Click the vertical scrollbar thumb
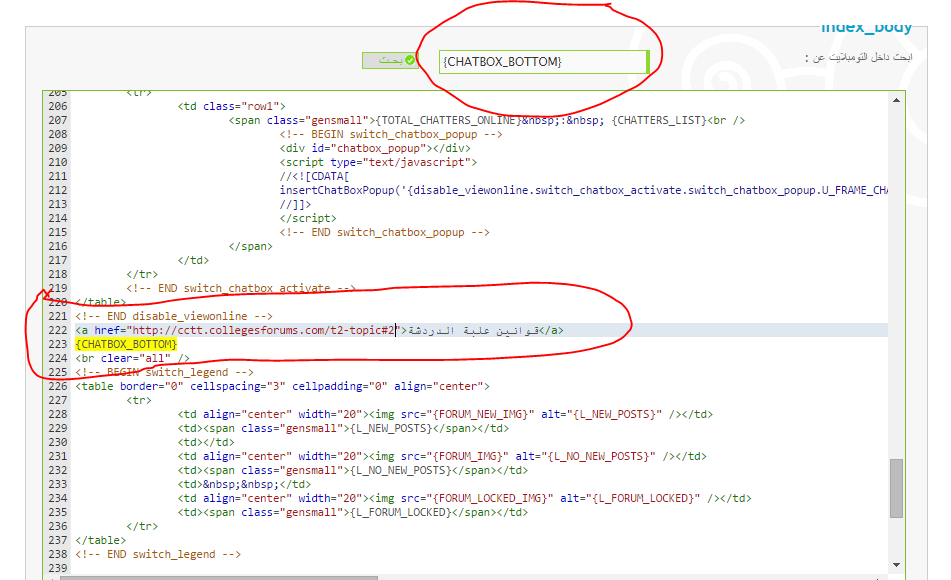Screen dimensions: 951x580 896,488
